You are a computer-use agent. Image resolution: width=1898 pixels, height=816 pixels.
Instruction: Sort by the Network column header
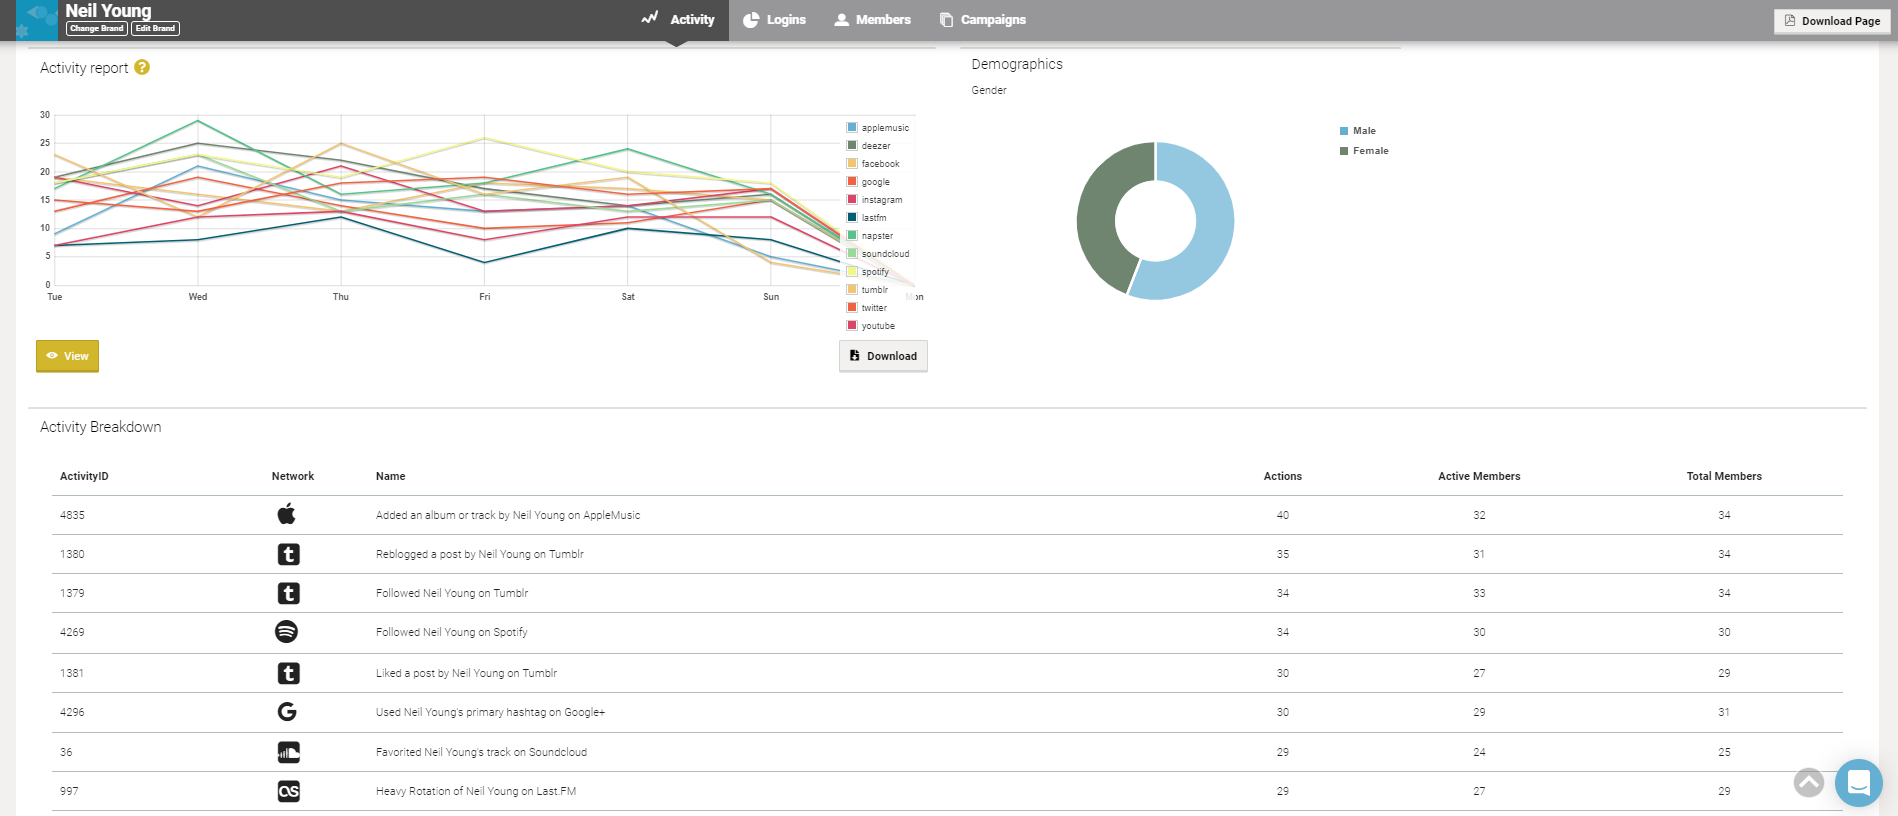click(x=293, y=476)
